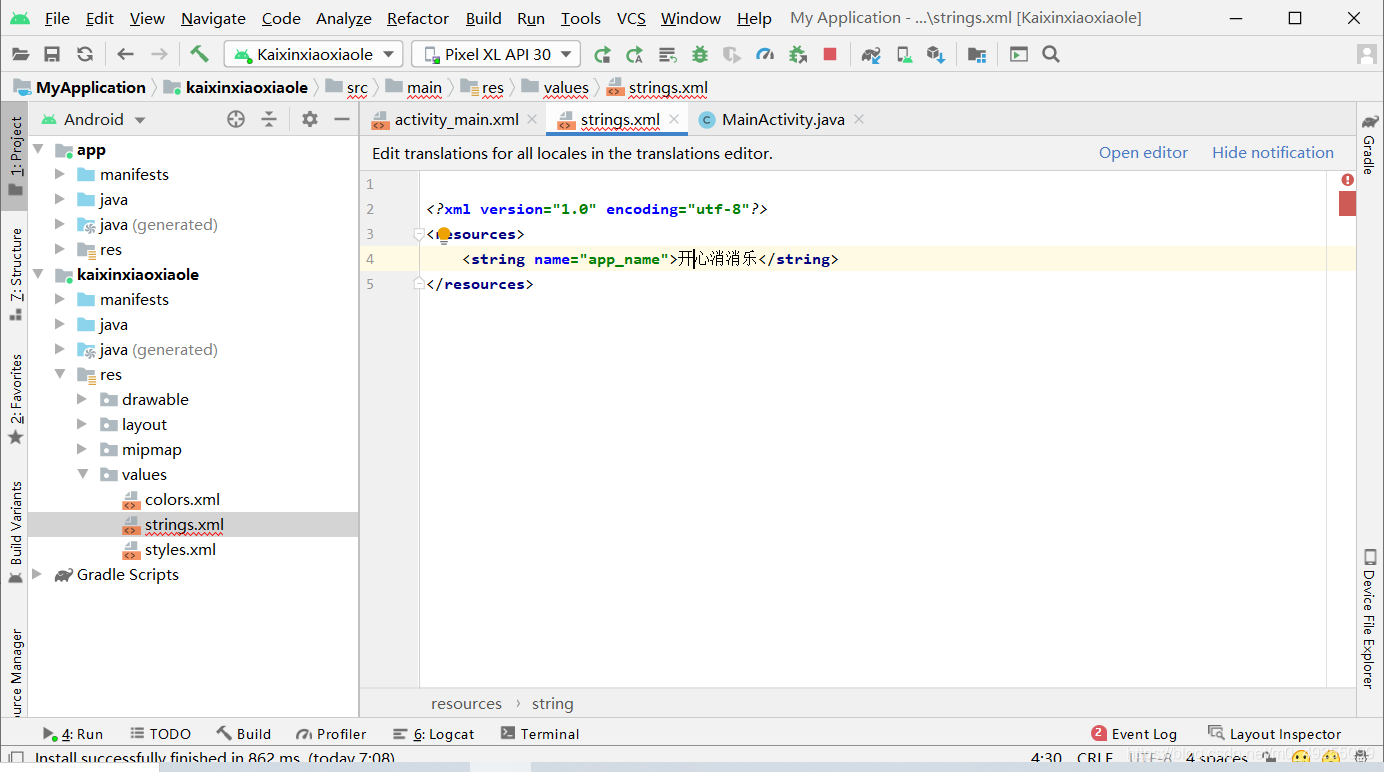1384x772 pixels.
Task: Open the Refactor menu
Action: click(417, 18)
